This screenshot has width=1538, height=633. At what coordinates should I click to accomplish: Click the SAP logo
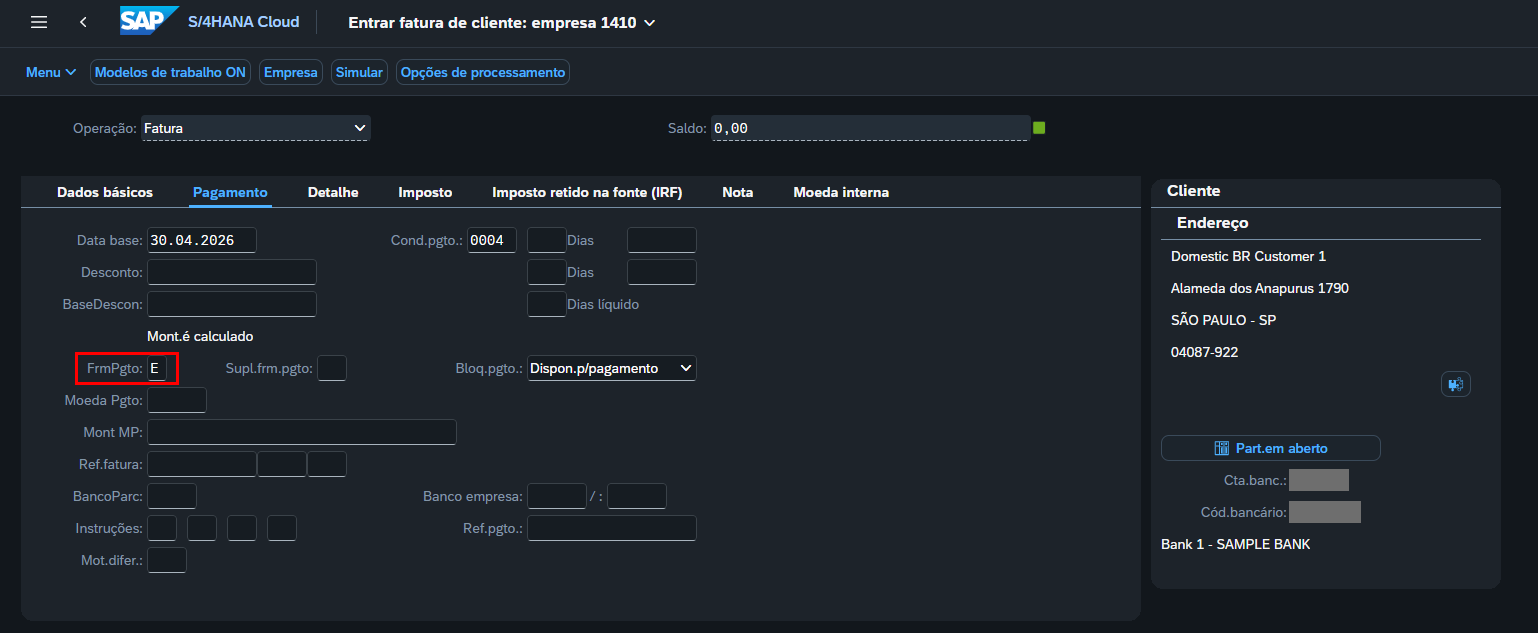[x=149, y=22]
